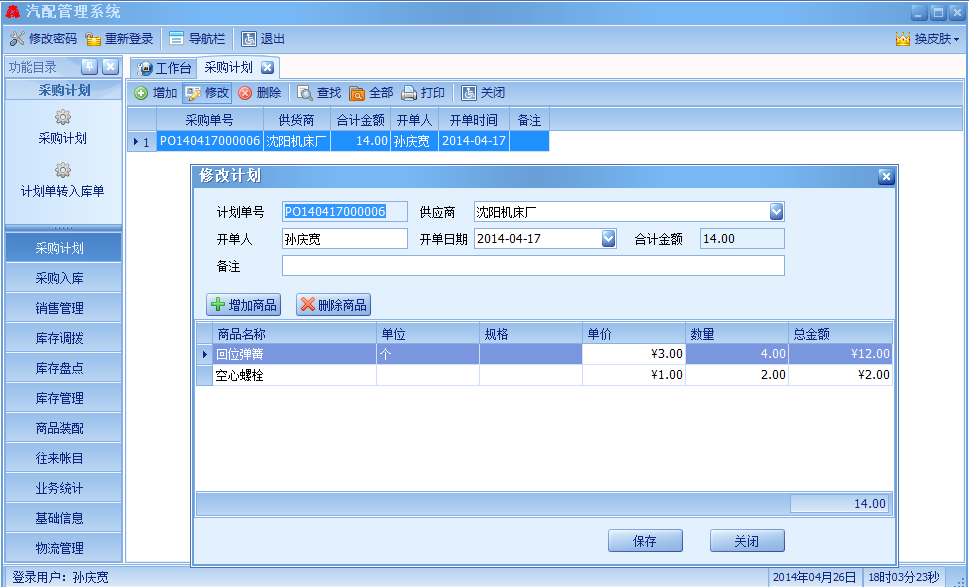This screenshot has width=969, height=587.
Task: Click the 保存 (save) button
Action: 645,541
